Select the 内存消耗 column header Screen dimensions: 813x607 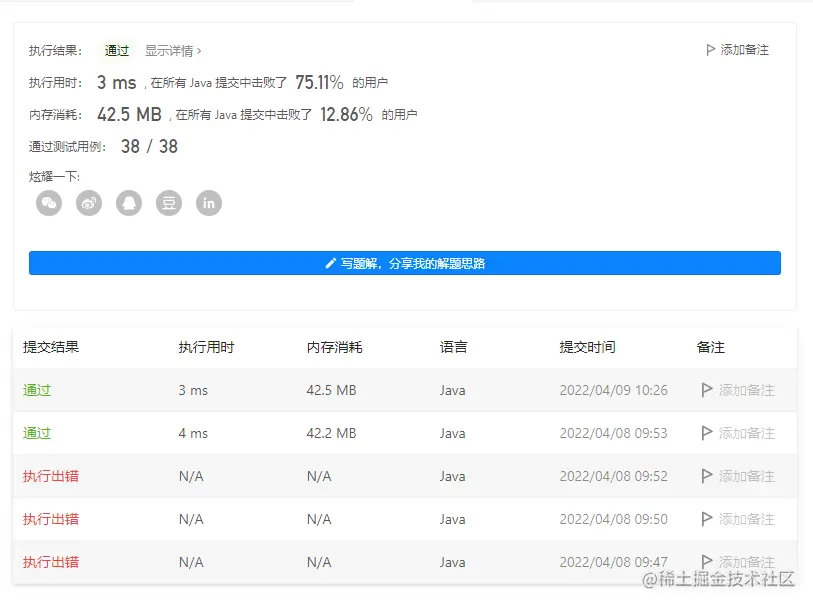(334, 347)
